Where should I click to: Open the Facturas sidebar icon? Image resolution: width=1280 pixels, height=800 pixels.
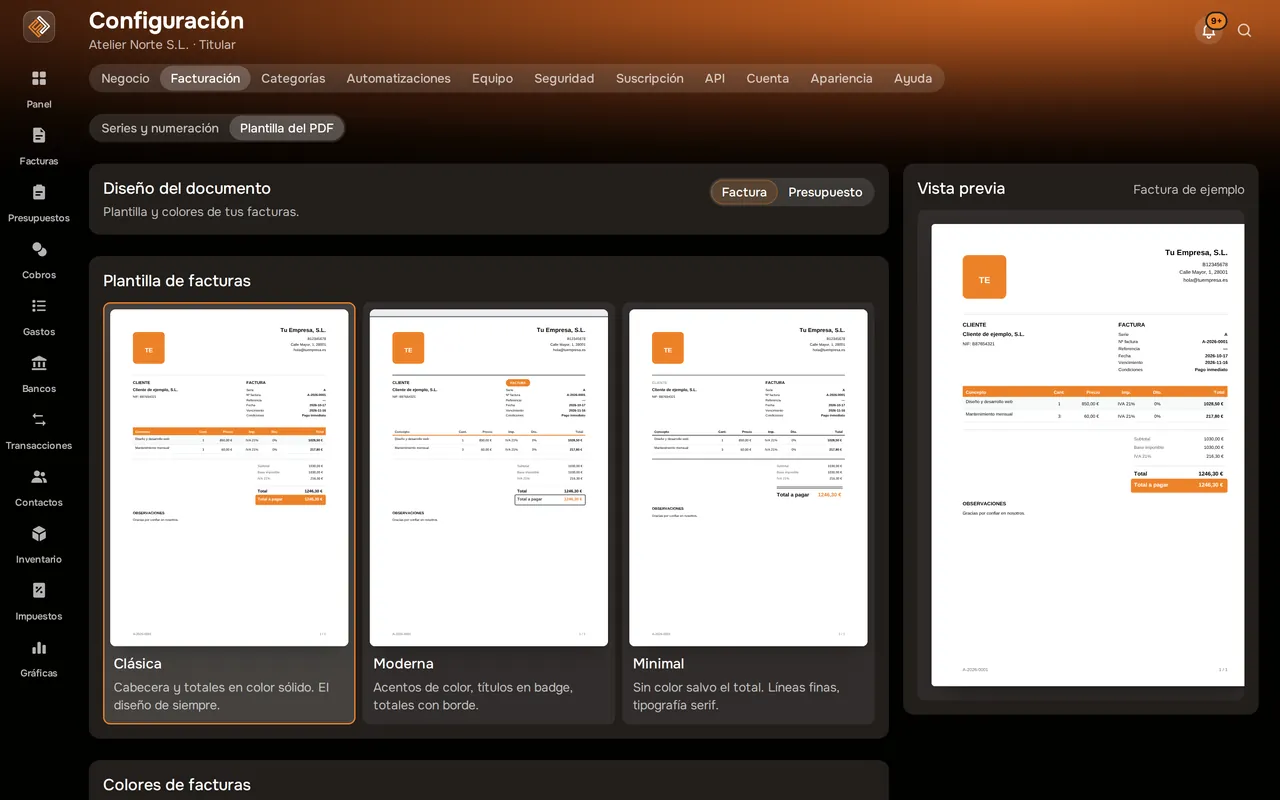click(x=39, y=135)
